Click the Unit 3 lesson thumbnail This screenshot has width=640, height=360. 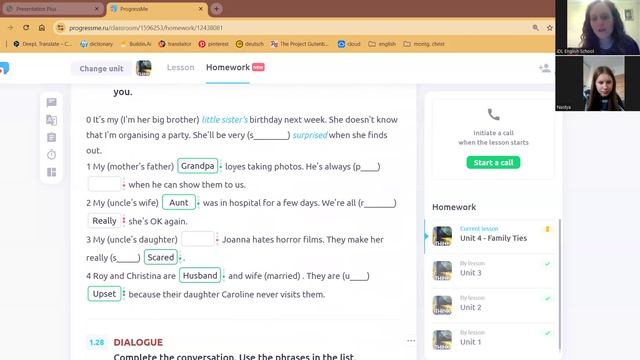point(442,271)
